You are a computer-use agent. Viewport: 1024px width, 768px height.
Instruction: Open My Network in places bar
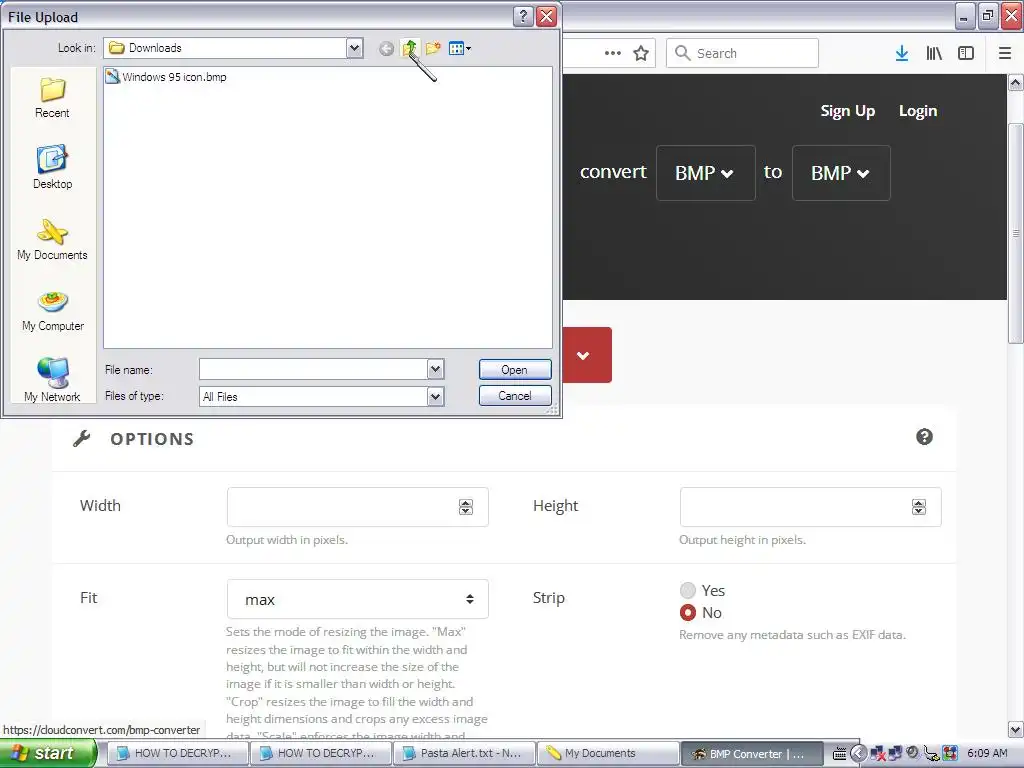[52, 380]
